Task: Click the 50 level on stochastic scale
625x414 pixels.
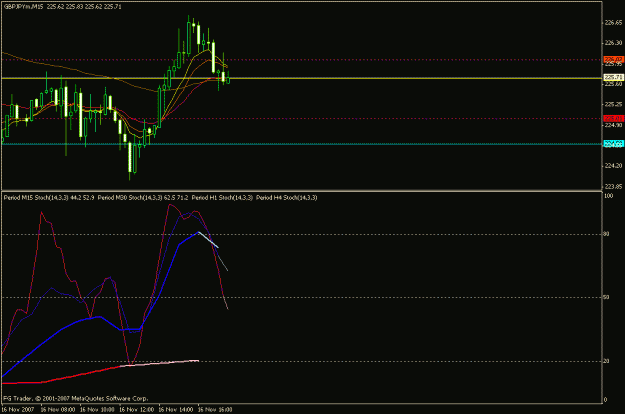Action: [607, 298]
